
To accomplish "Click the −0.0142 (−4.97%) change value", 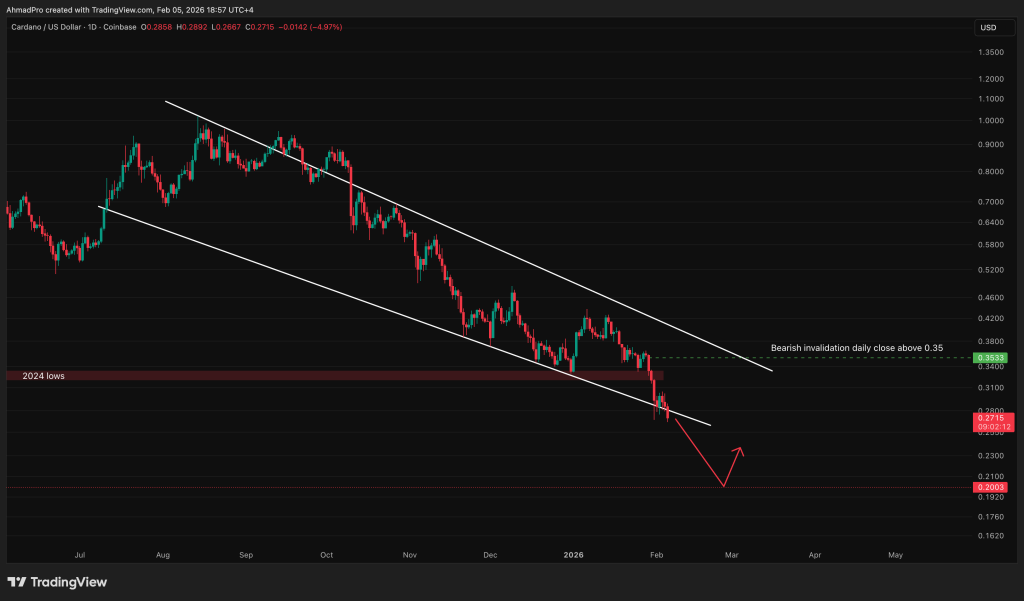I will [310, 27].
